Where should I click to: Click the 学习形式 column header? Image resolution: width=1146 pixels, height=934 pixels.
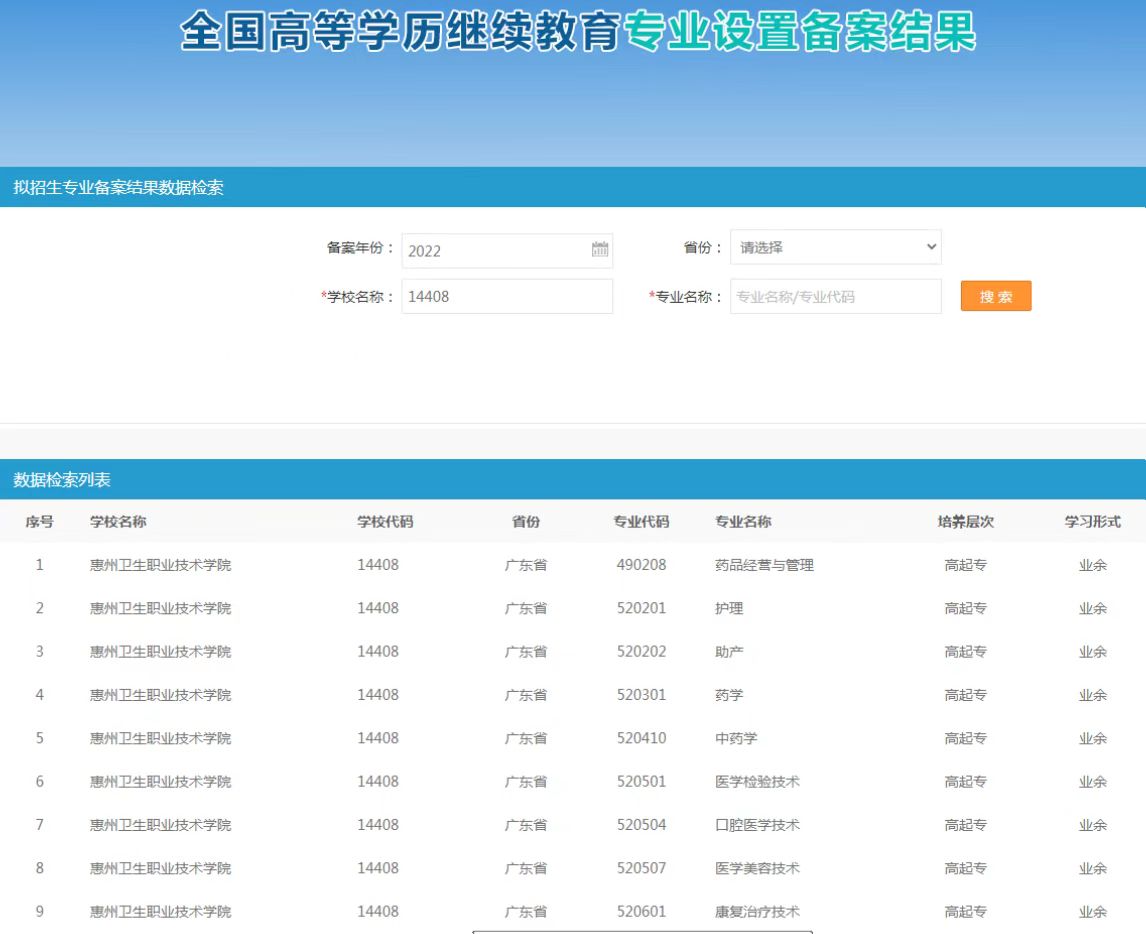coord(1092,521)
